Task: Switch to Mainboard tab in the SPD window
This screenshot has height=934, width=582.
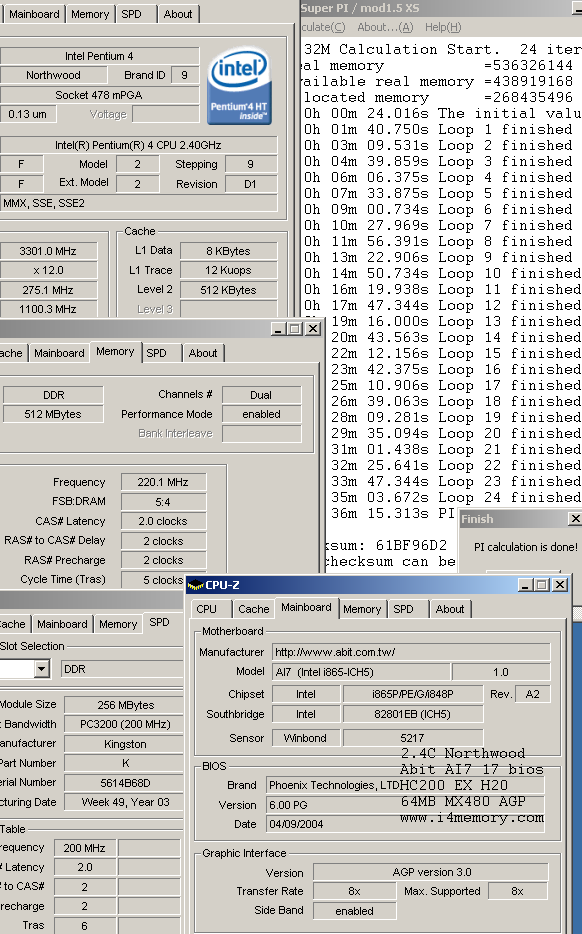Action: (x=62, y=624)
